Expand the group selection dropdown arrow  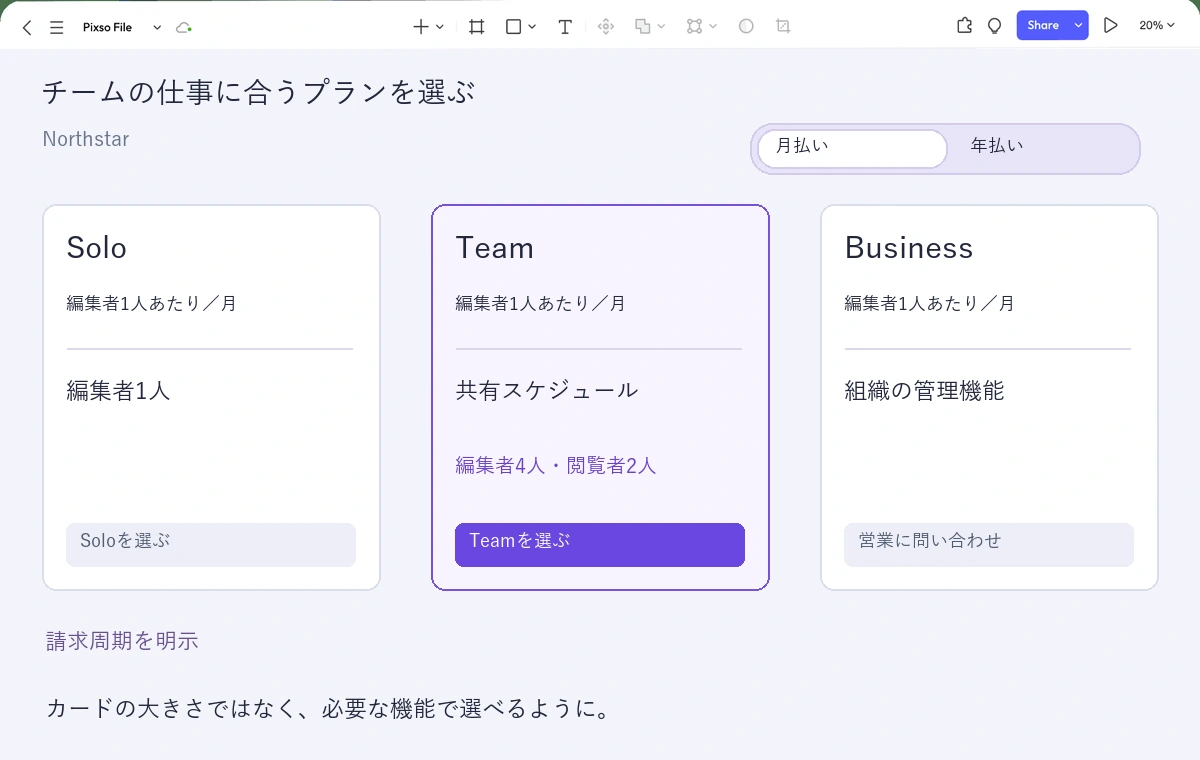click(713, 27)
